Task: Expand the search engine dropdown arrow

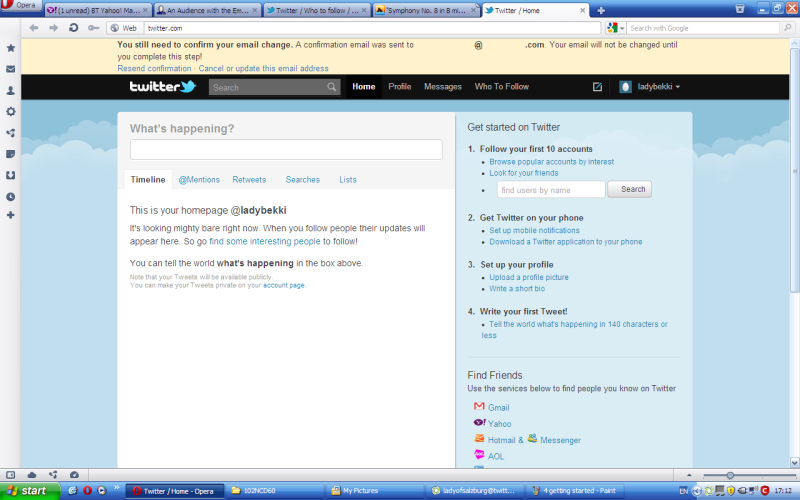Action: tap(622, 29)
